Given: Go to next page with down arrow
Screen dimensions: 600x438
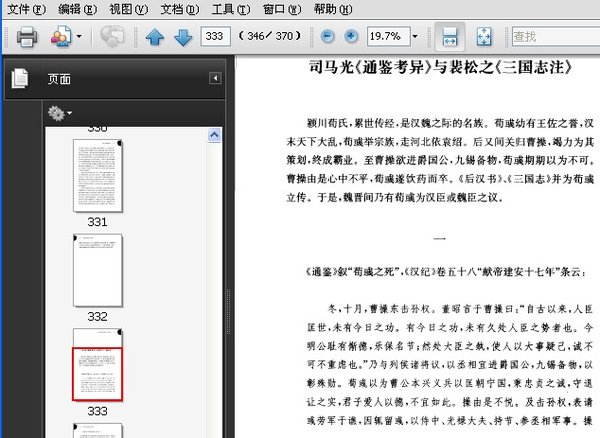Looking at the screenshot, I should 182,37.
